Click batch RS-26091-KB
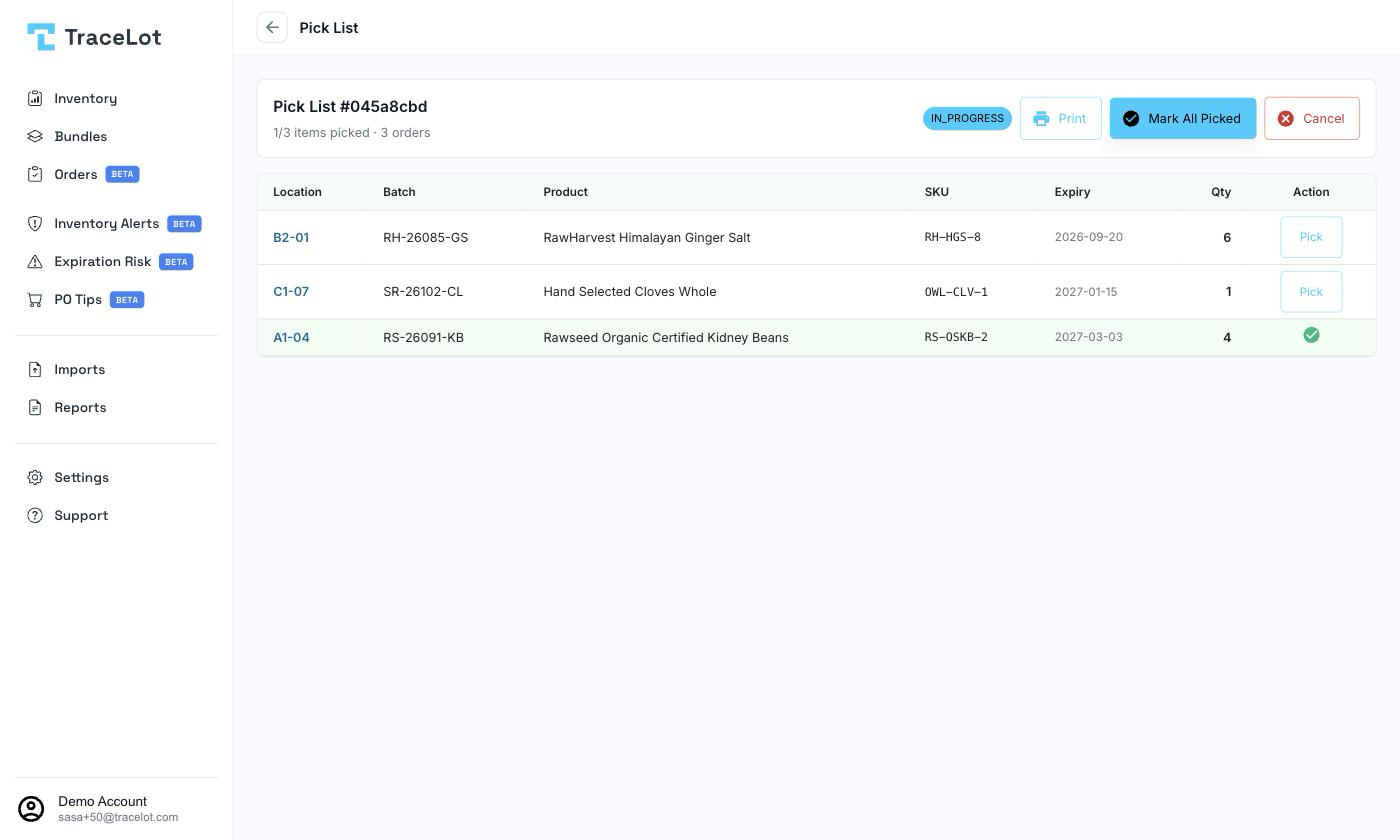1400x840 pixels. tap(423, 337)
